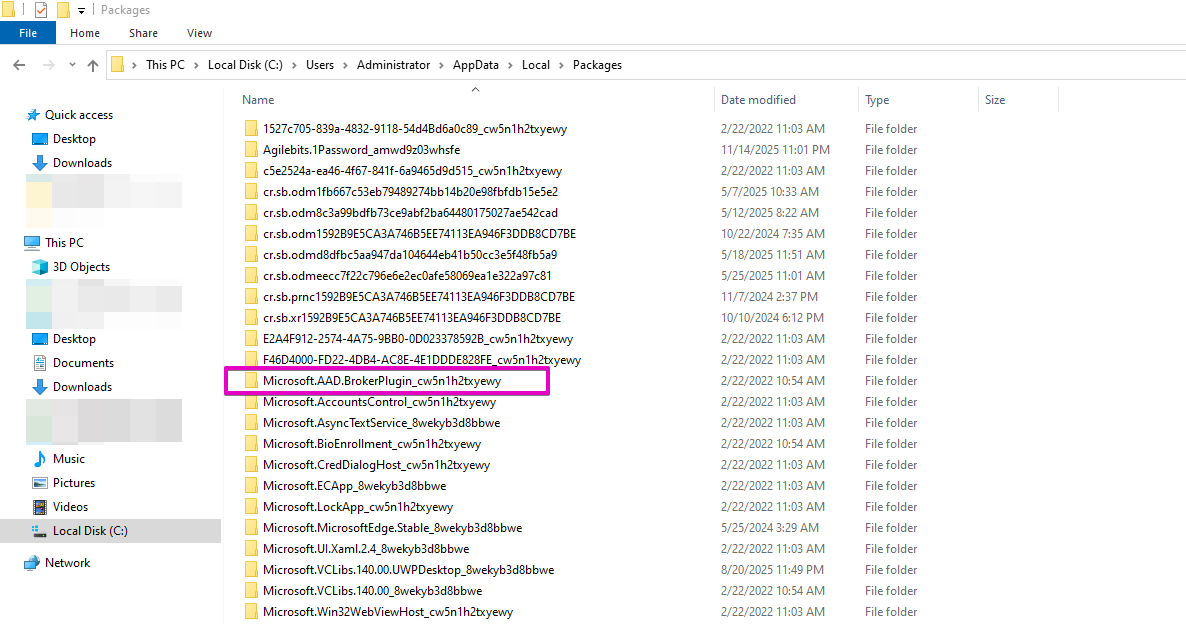Select Downloads under Quick access
Viewport: 1186px width, 624px height.
pos(82,163)
